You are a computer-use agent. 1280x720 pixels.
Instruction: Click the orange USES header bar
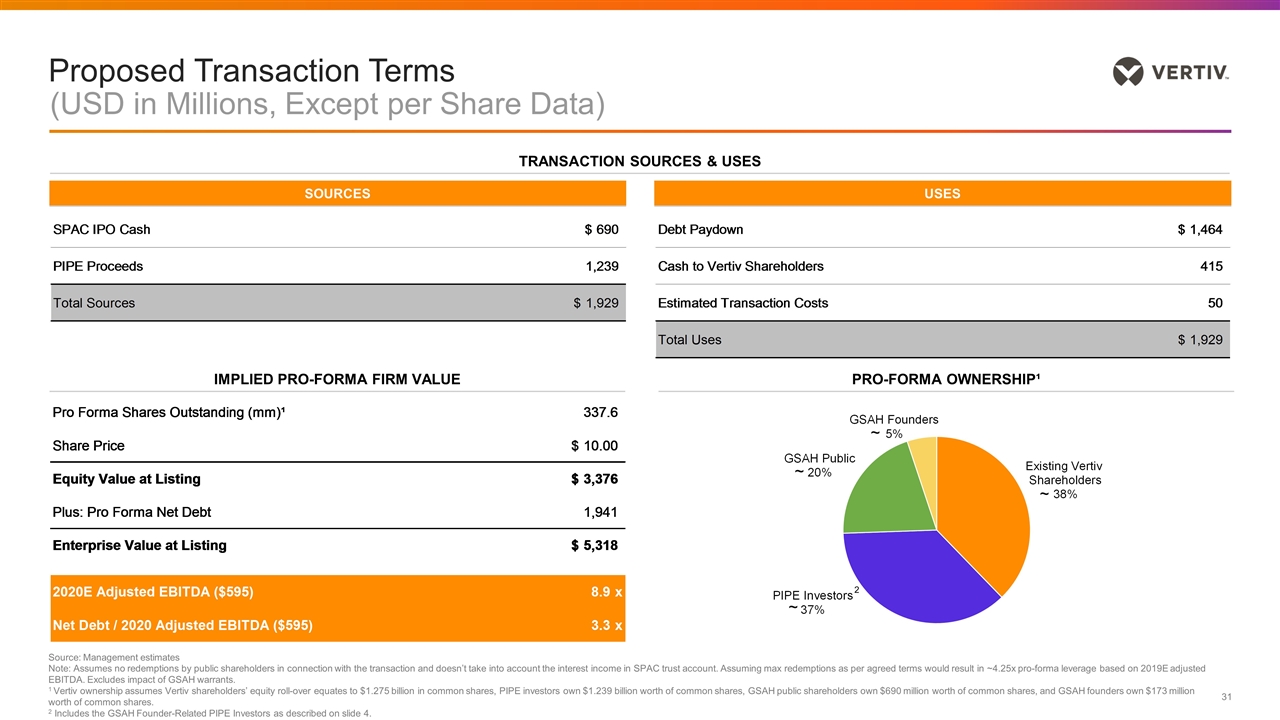click(942, 193)
